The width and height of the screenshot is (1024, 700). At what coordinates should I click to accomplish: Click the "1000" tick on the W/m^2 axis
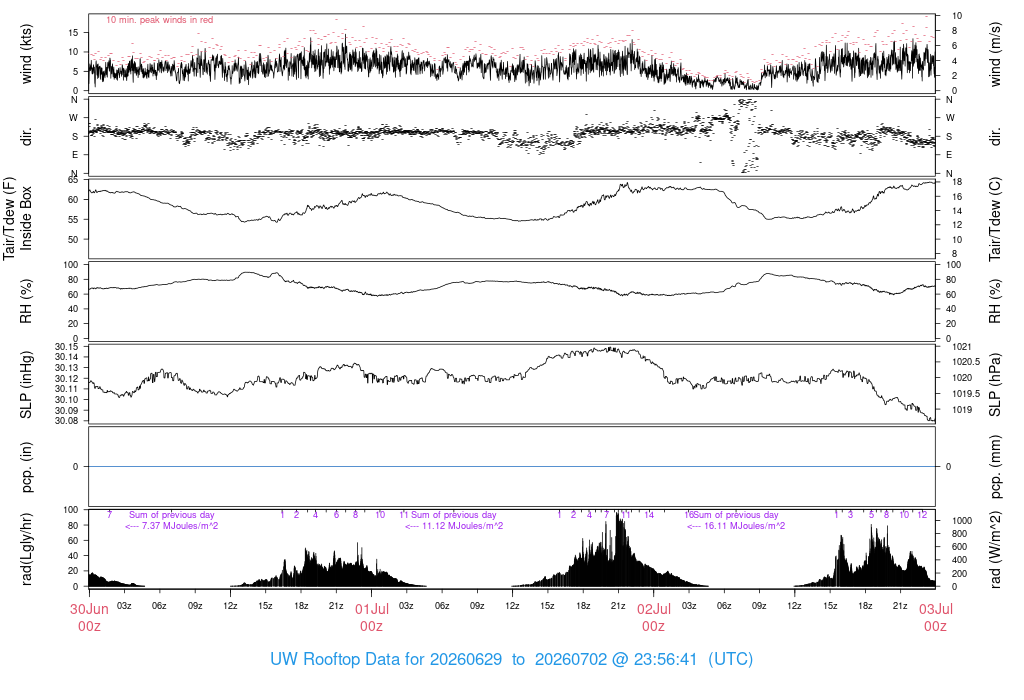pos(962,521)
